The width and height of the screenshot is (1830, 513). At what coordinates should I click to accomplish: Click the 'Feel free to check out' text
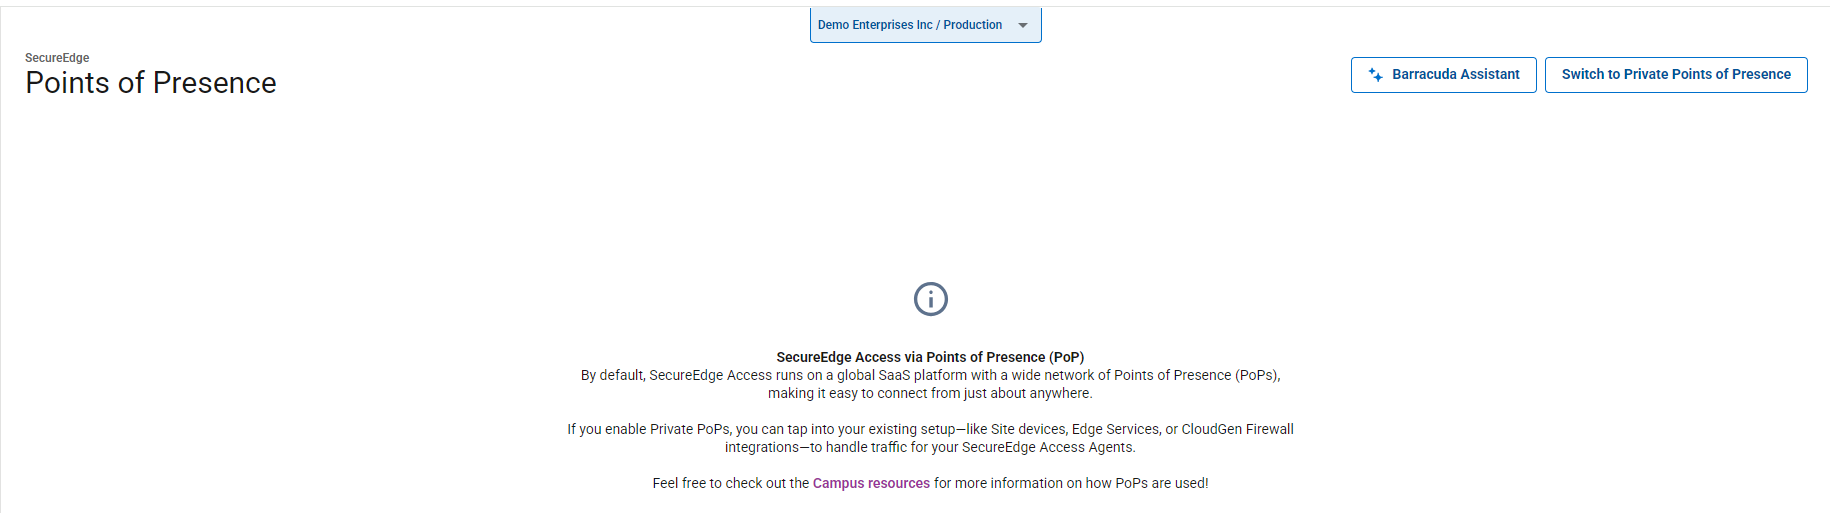click(x=730, y=483)
